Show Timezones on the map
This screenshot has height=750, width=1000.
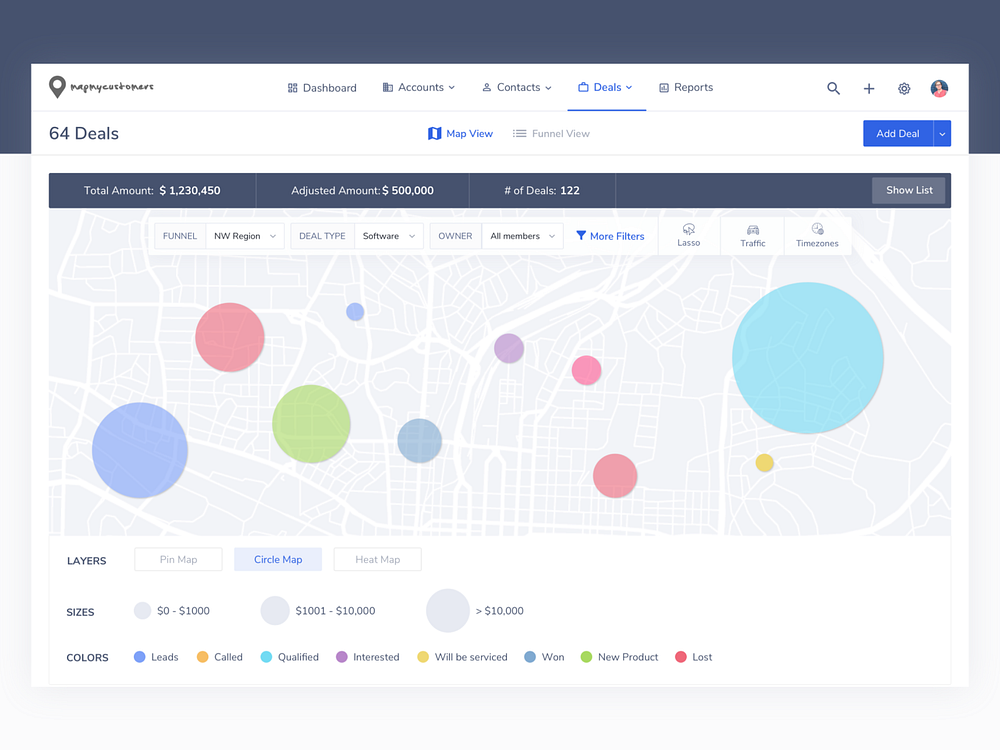click(x=816, y=235)
